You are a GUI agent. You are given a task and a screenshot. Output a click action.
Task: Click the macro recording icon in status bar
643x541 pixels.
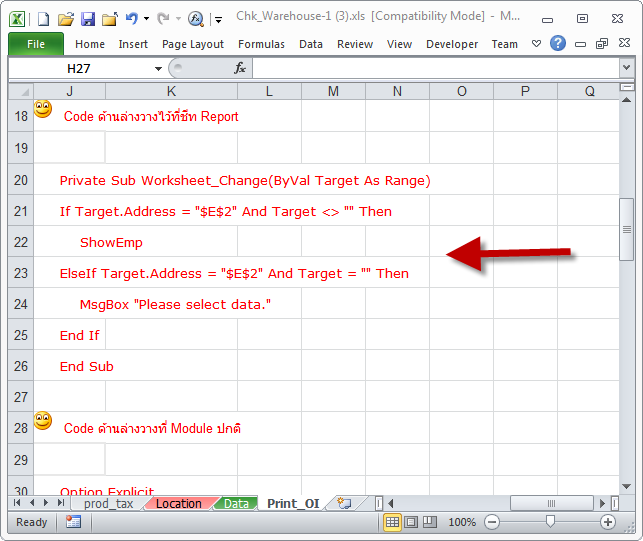coord(73,522)
